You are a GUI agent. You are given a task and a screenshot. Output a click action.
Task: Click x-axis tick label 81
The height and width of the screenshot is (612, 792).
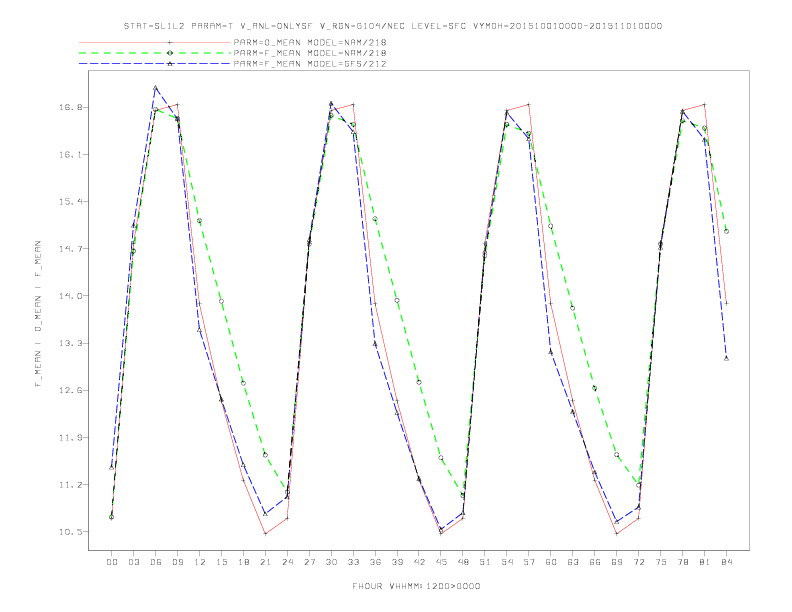pos(705,562)
